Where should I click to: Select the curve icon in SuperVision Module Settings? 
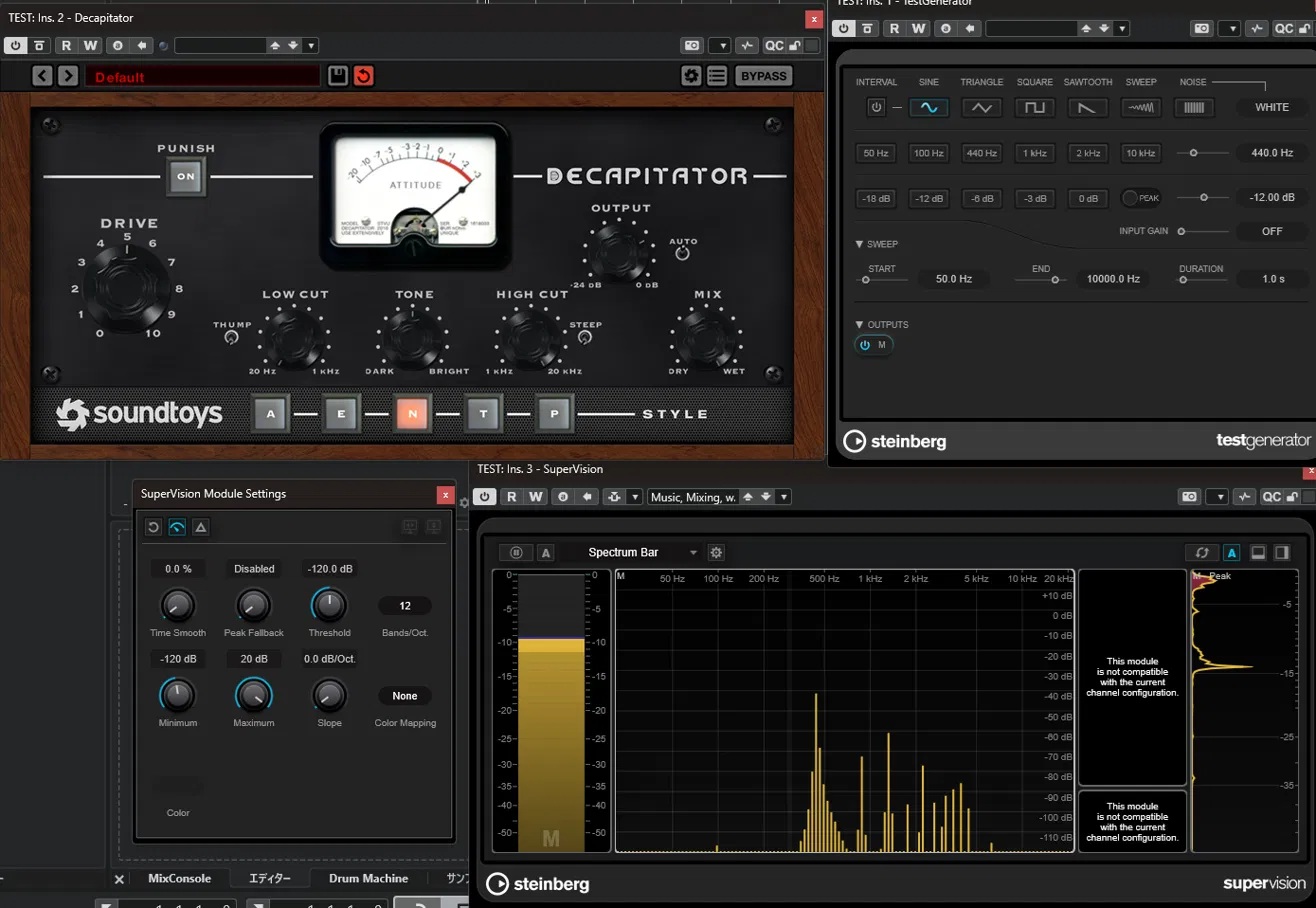177,527
